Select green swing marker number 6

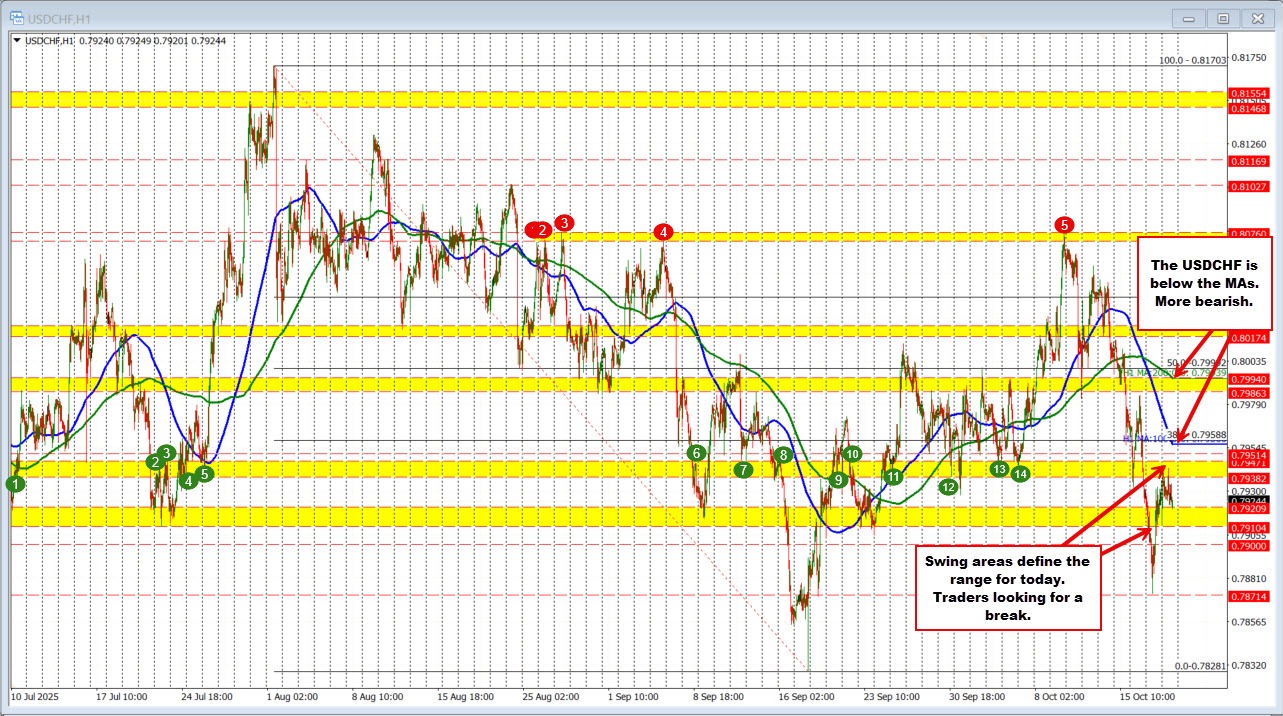(x=695, y=453)
